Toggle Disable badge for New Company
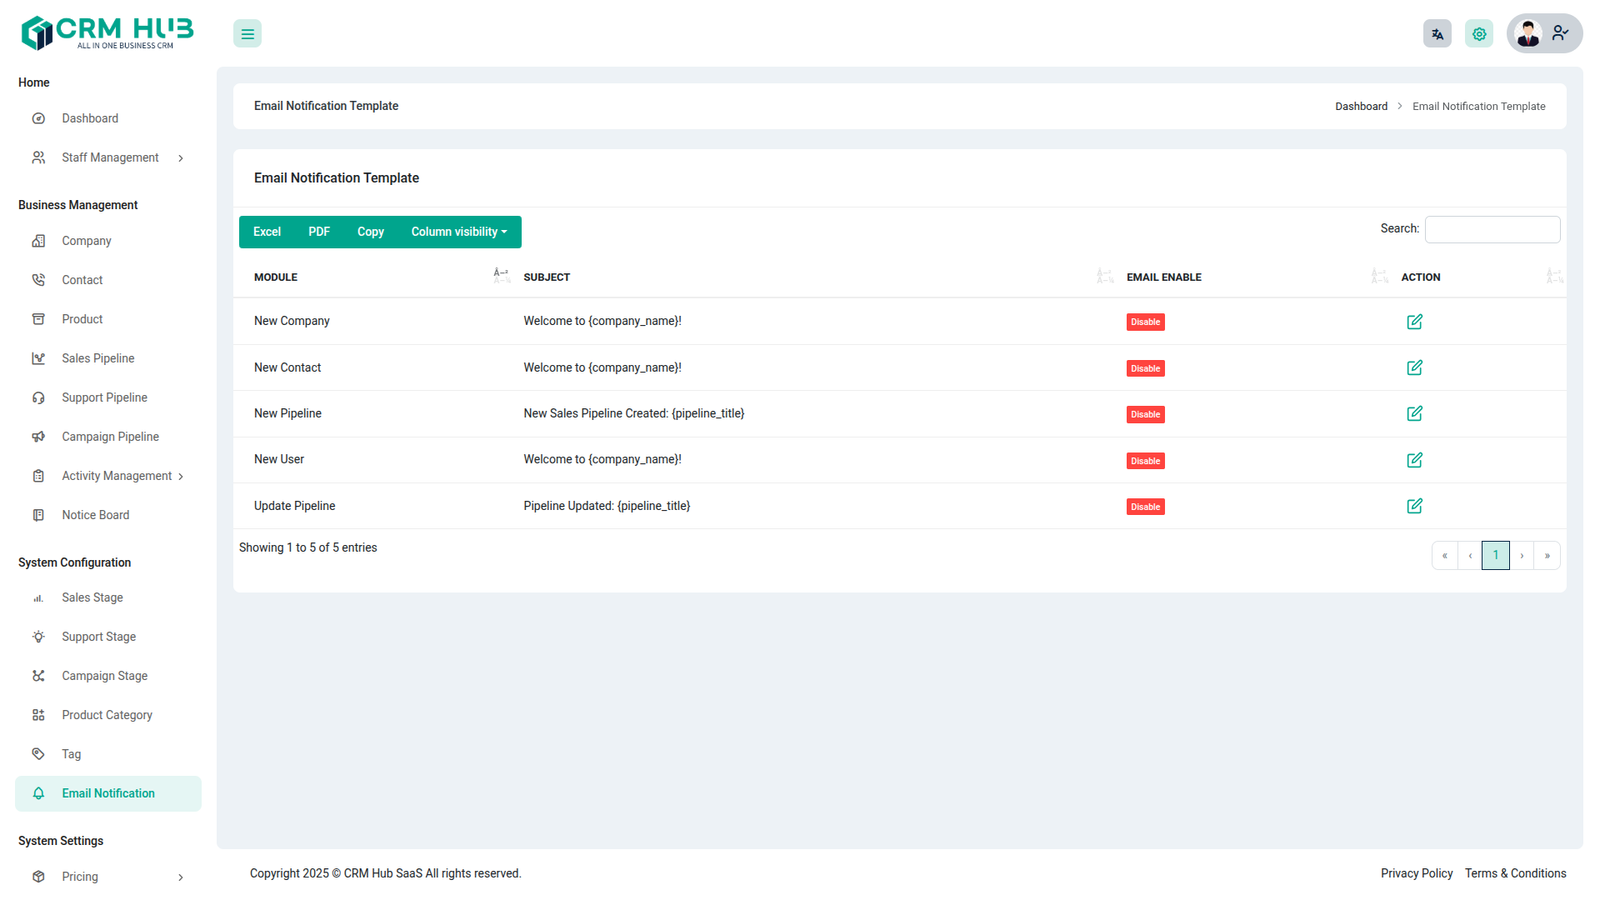Screen dimensions: 1600x900 [x=1145, y=322]
